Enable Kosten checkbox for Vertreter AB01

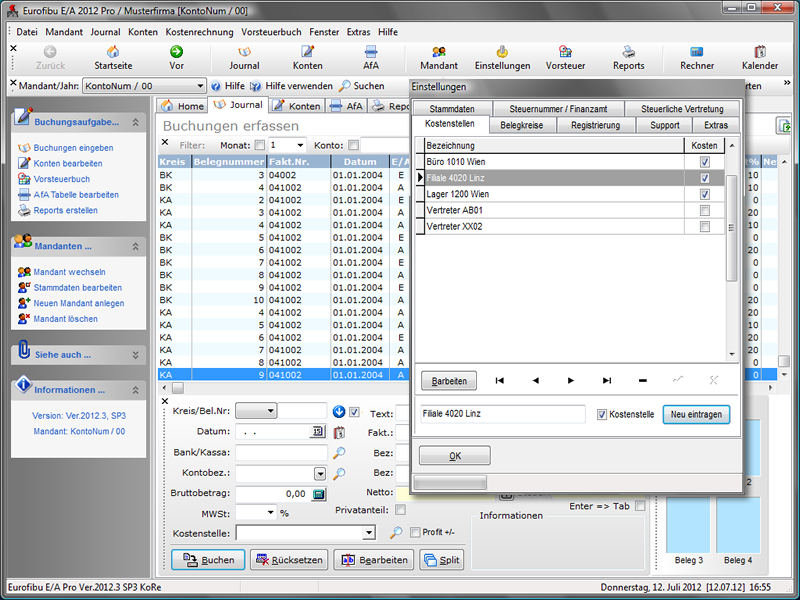point(705,210)
